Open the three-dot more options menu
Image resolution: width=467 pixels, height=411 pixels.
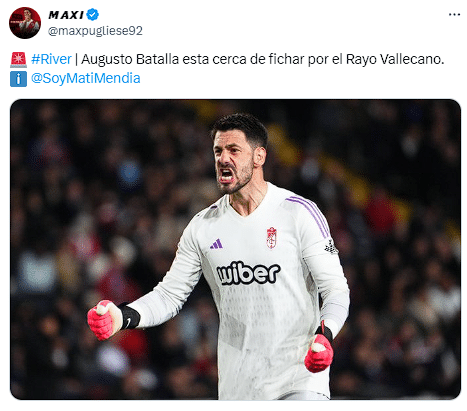pyautogui.click(x=454, y=14)
